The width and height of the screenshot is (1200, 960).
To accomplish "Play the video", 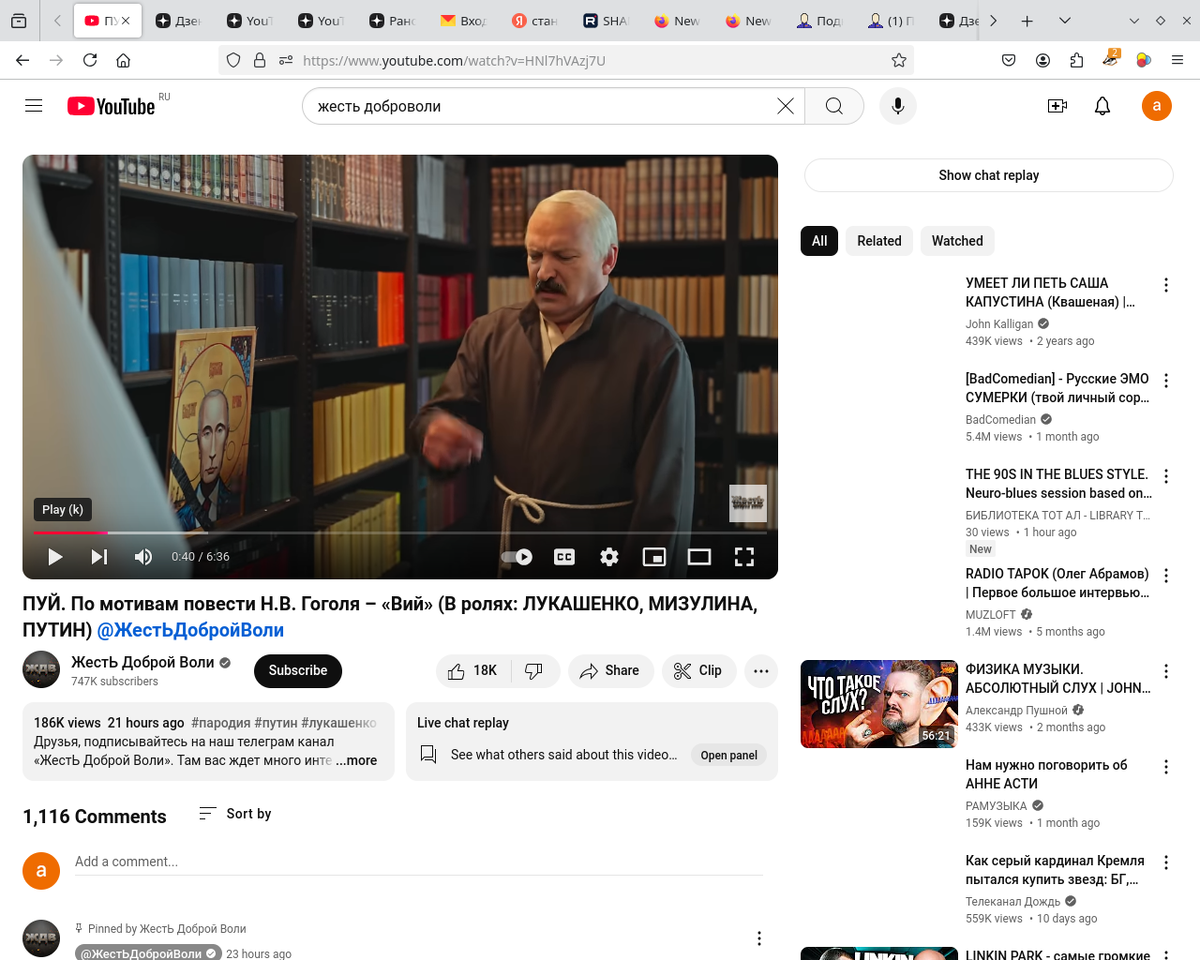I will click(56, 557).
